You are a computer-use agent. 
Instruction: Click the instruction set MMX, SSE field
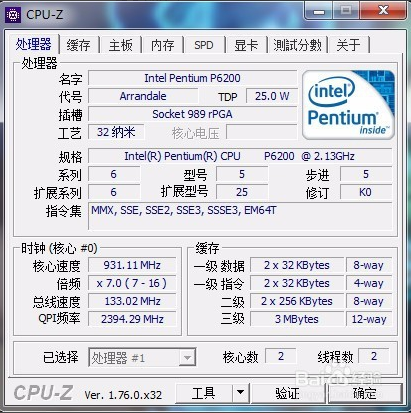pyautogui.click(x=240, y=216)
